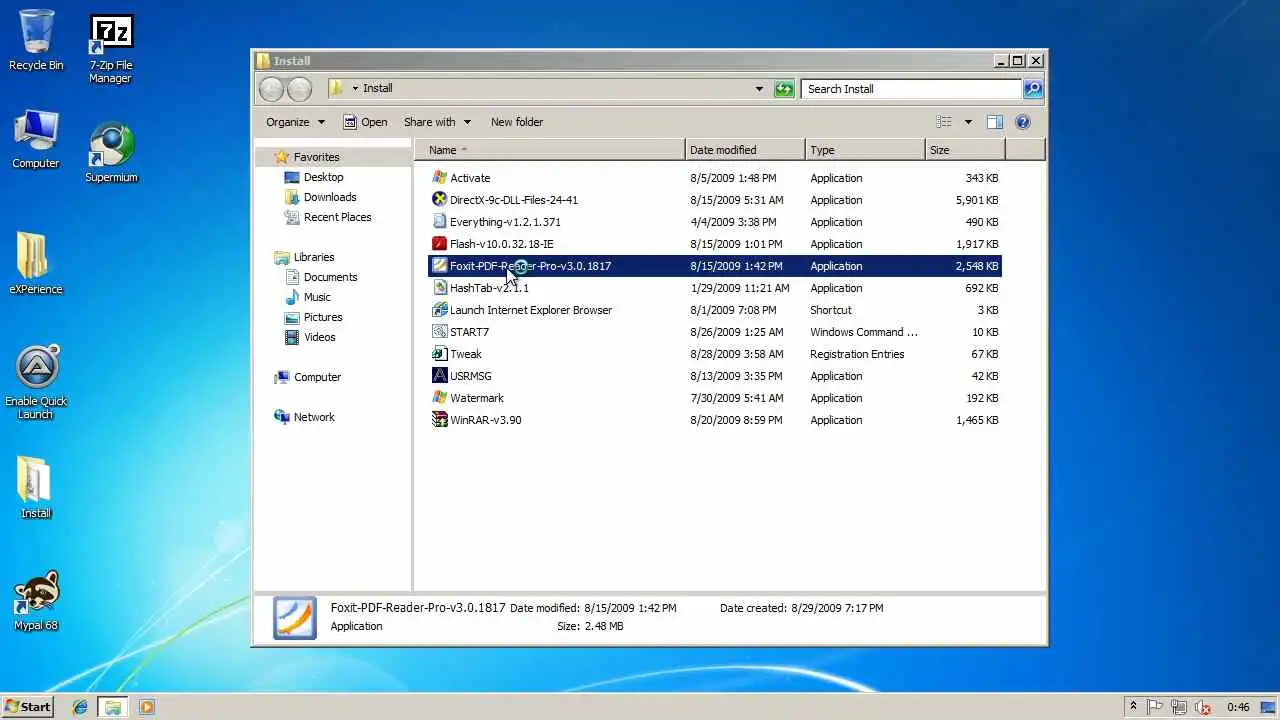This screenshot has height=720, width=1280.
Task: Select the Tweak registry file icon
Action: click(439, 354)
